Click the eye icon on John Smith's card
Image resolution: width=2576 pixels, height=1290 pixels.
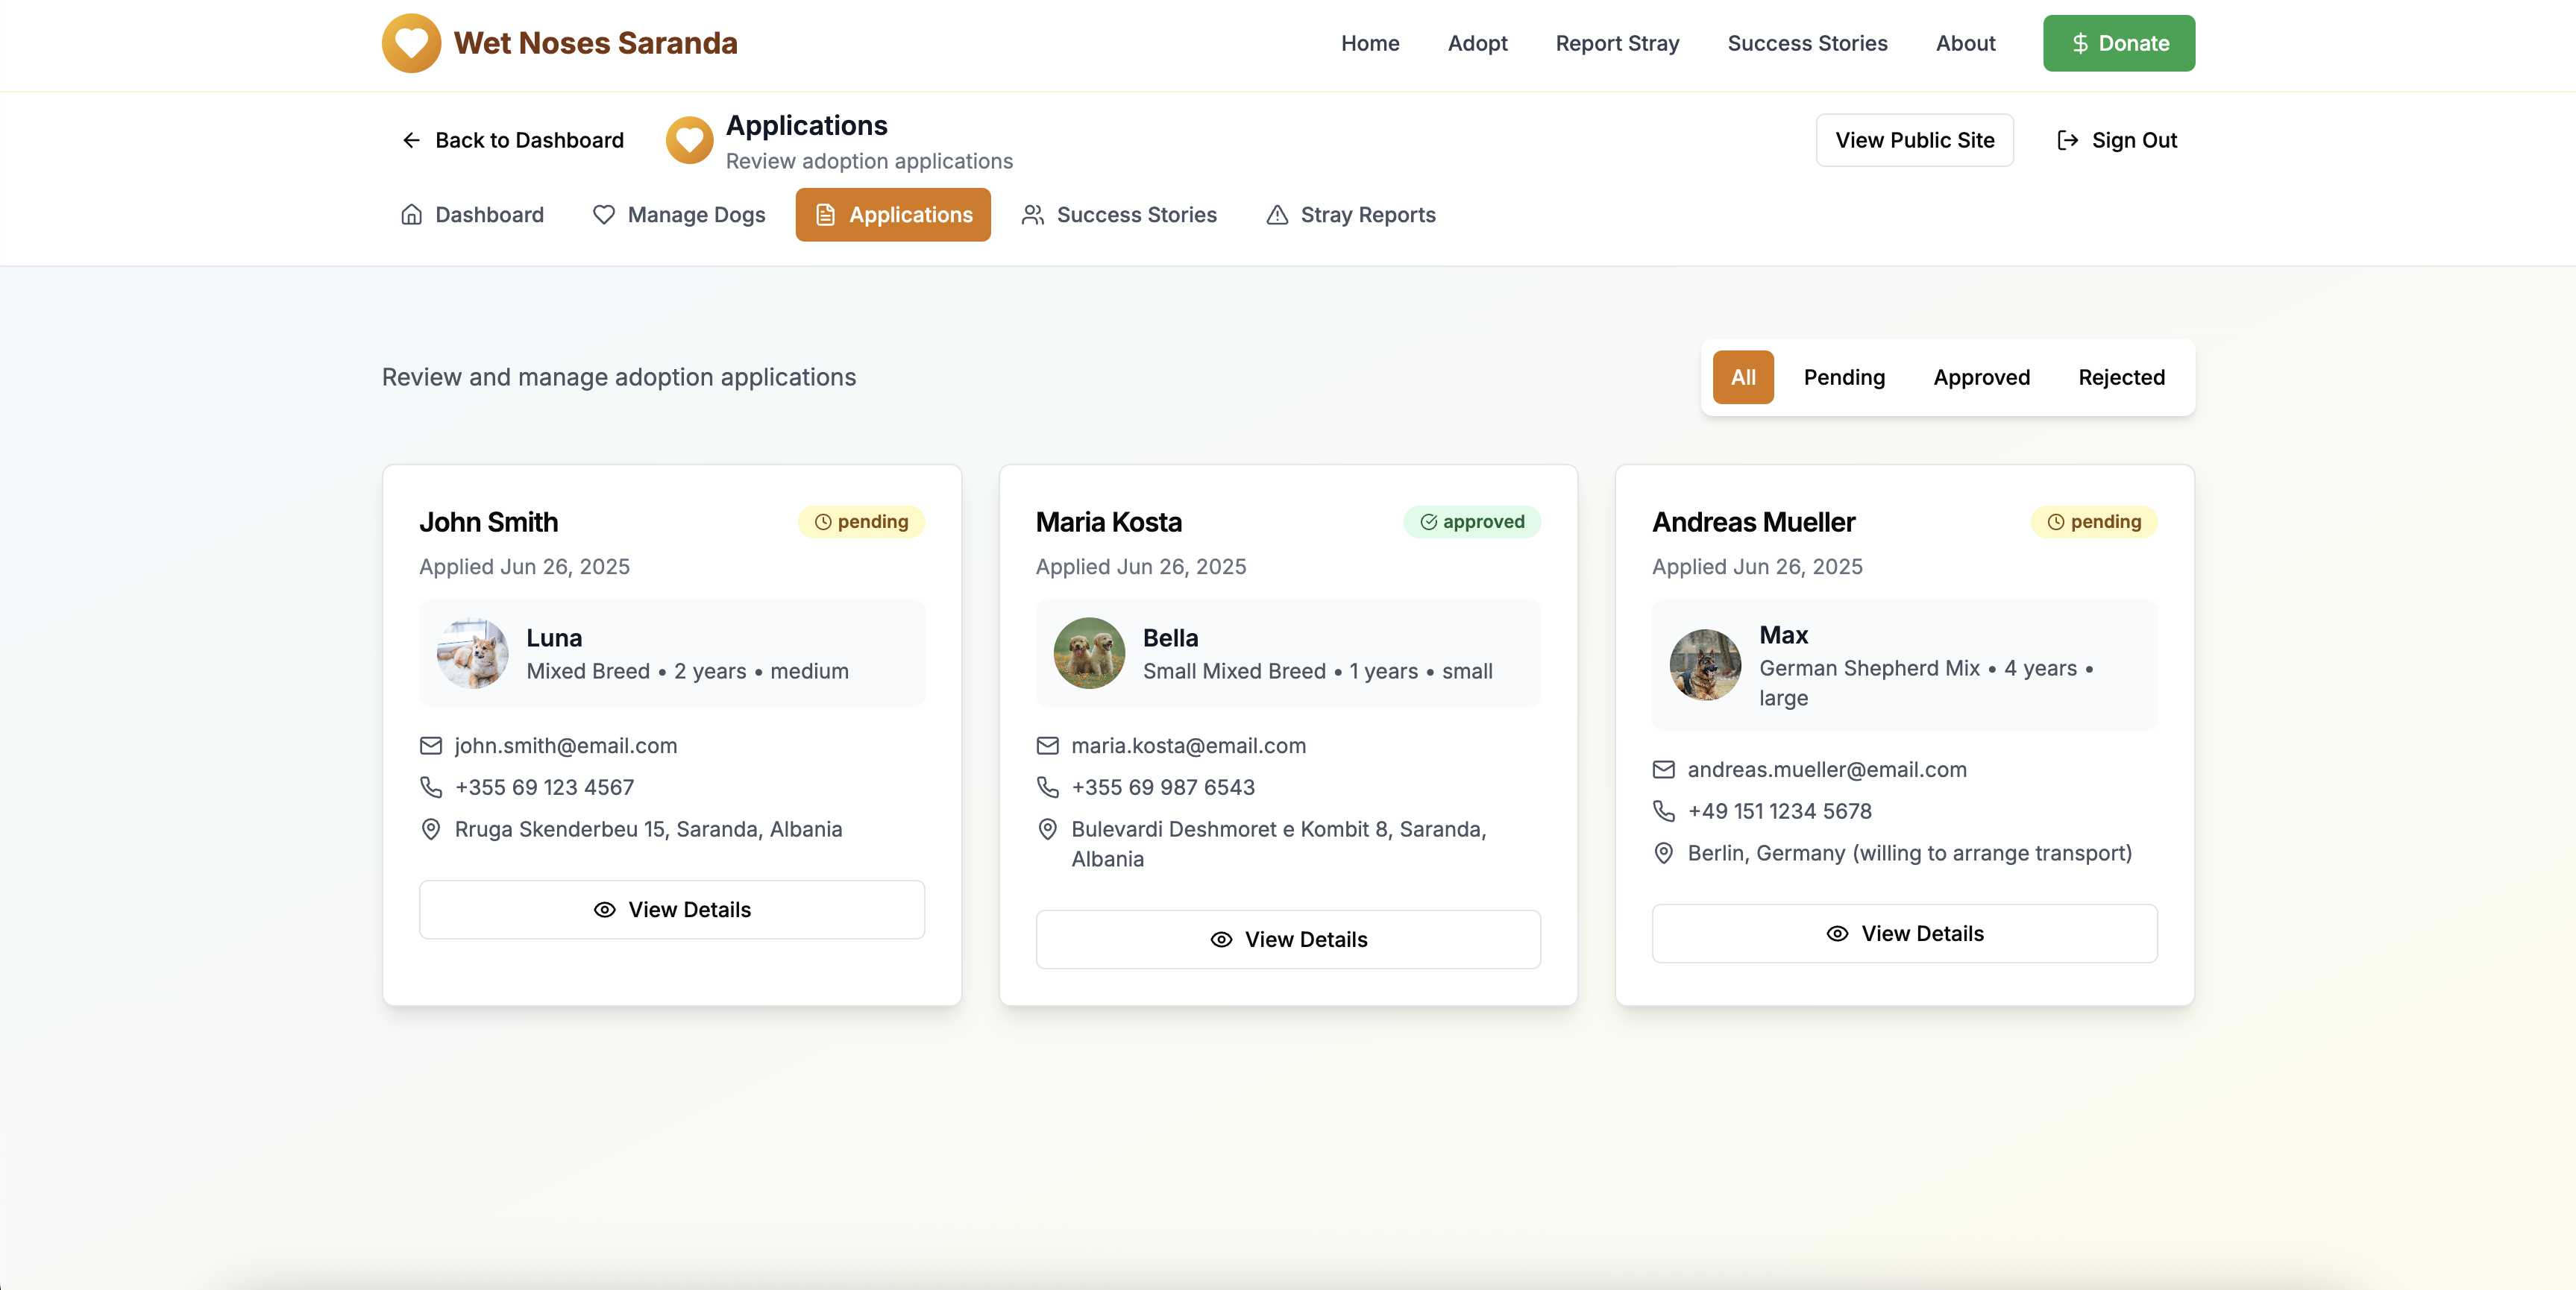[604, 910]
